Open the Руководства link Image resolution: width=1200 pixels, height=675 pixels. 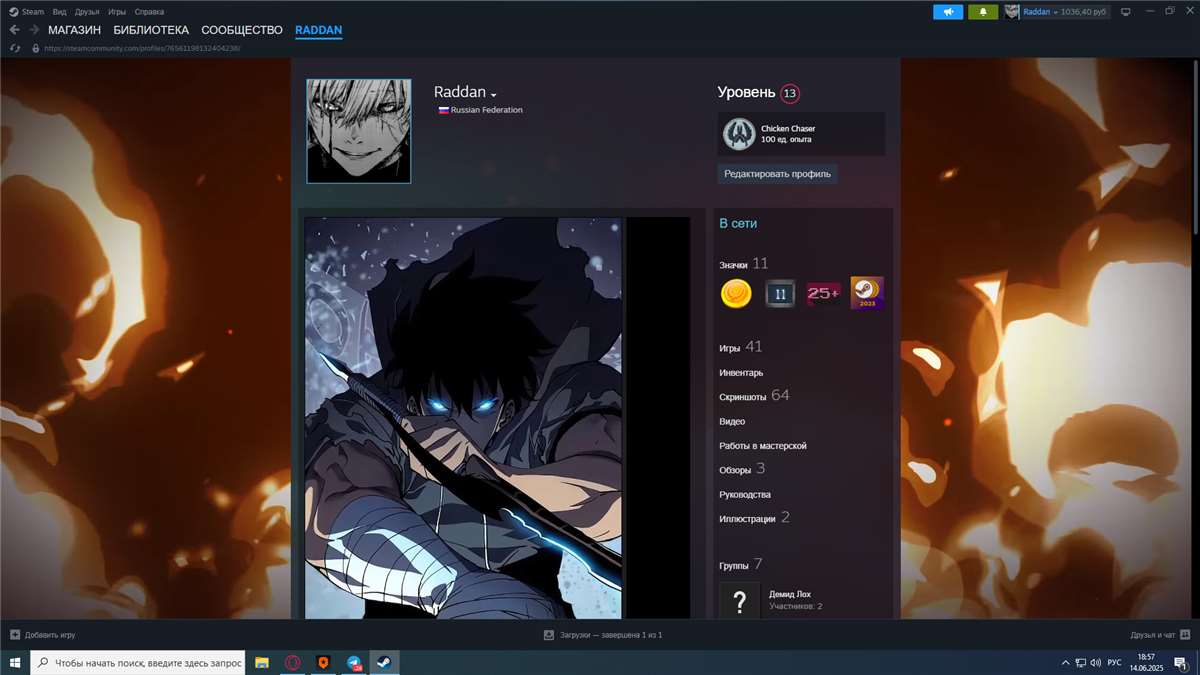click(x=745, y=495)
